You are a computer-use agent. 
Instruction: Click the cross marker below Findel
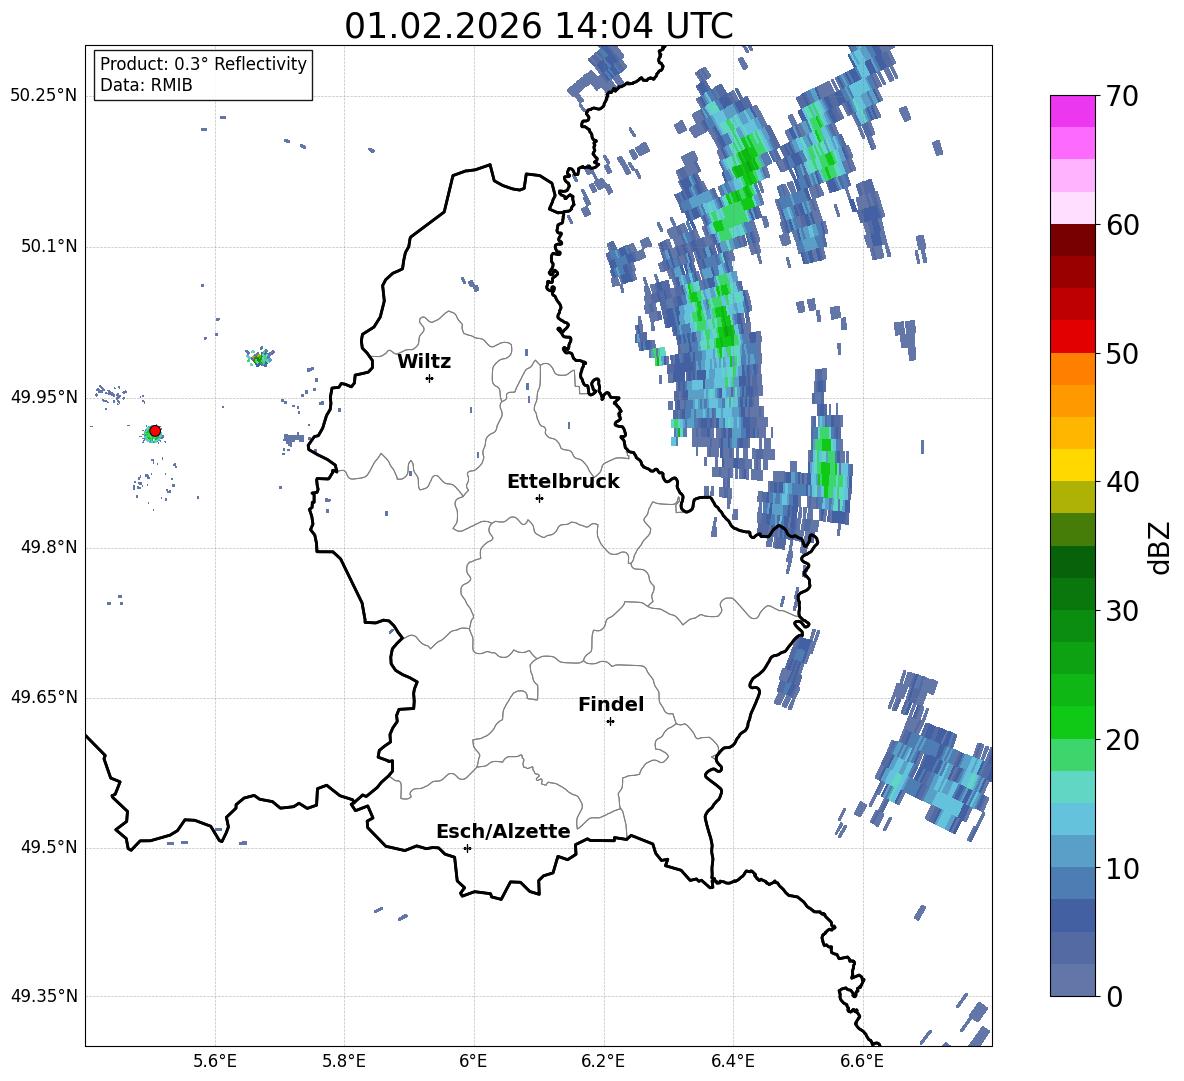tap(610, 722)
